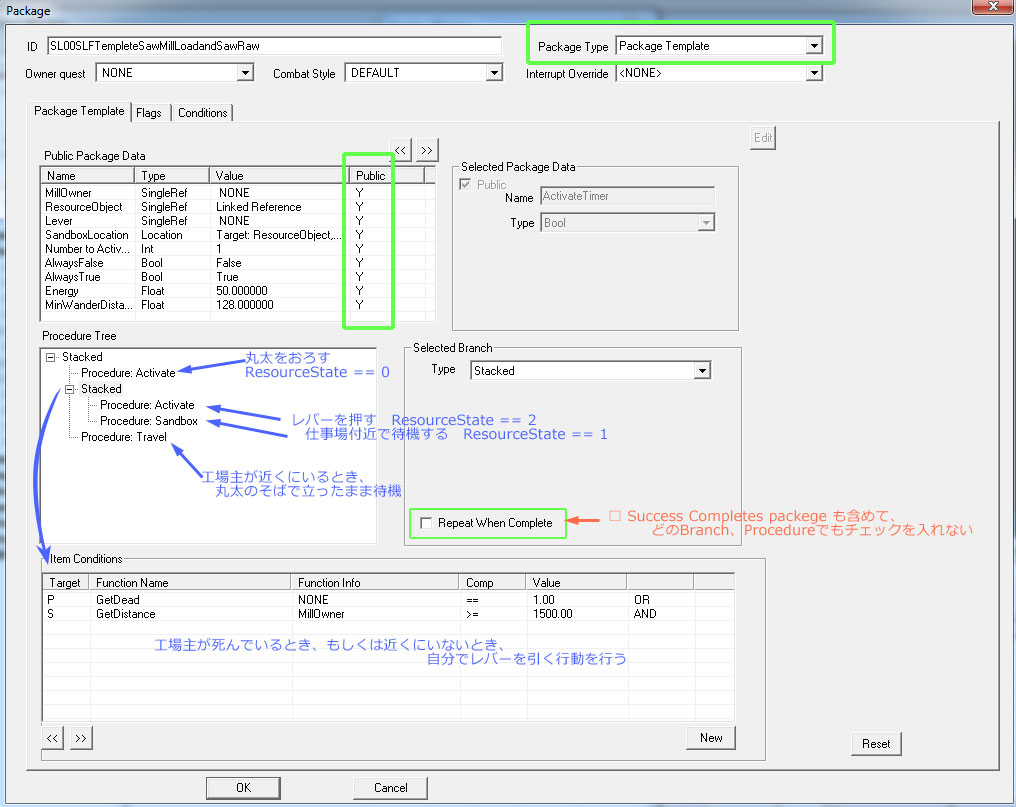
Task: Click the Type column header in Public Package Data
Action: click(x=172, y=176)
